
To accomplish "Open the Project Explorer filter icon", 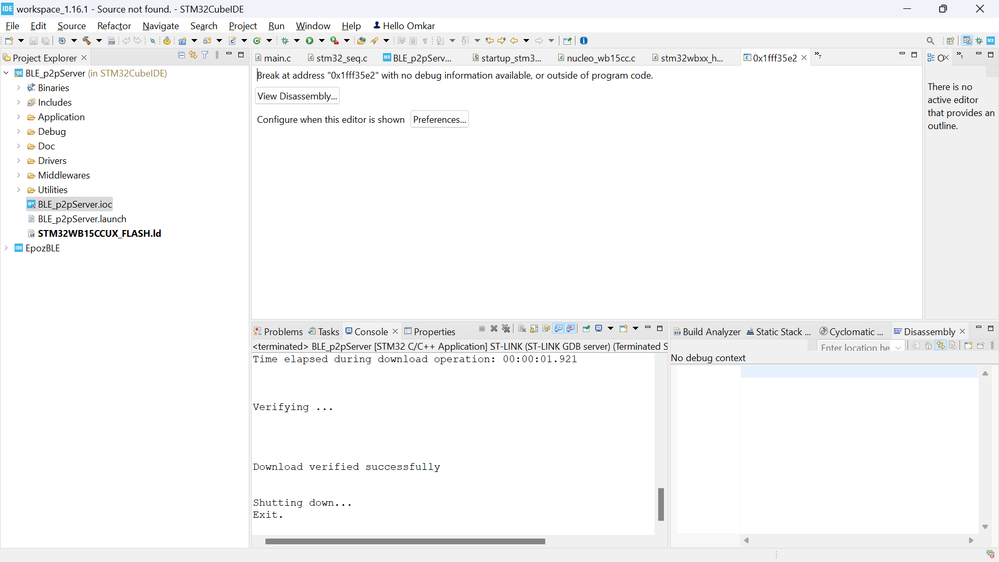I will tap(205, 55).
